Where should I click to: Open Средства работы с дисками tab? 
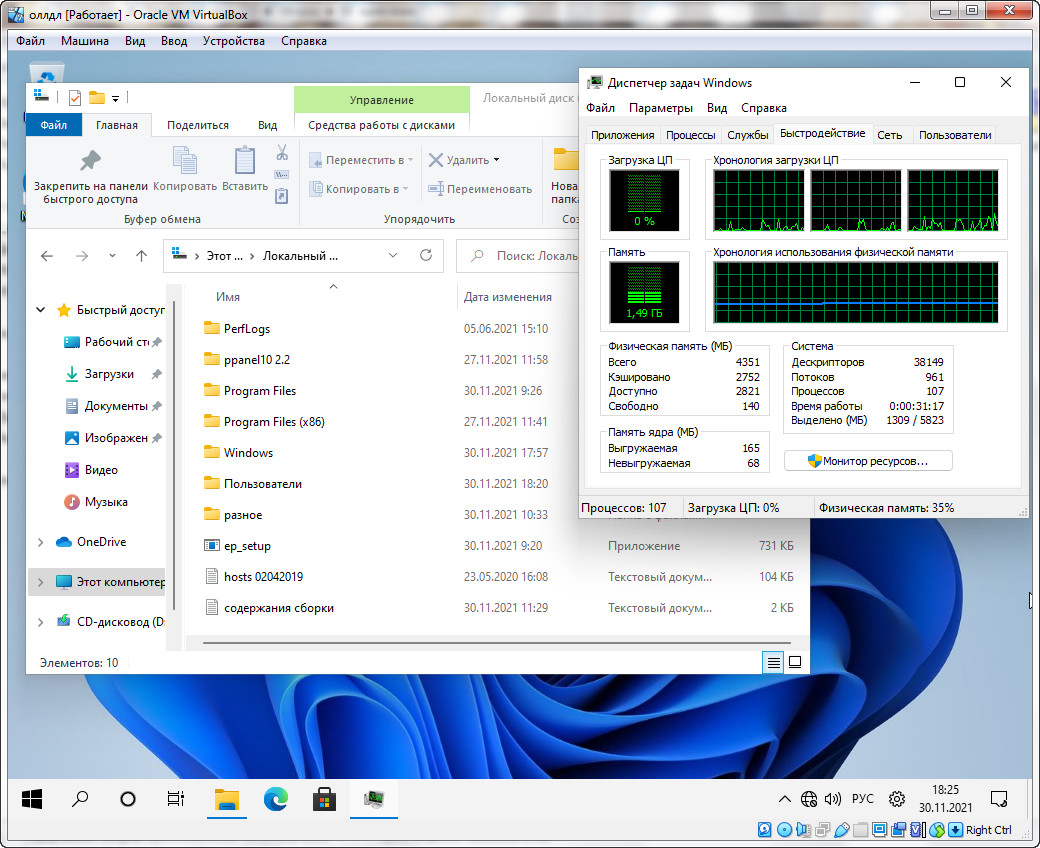381,125
